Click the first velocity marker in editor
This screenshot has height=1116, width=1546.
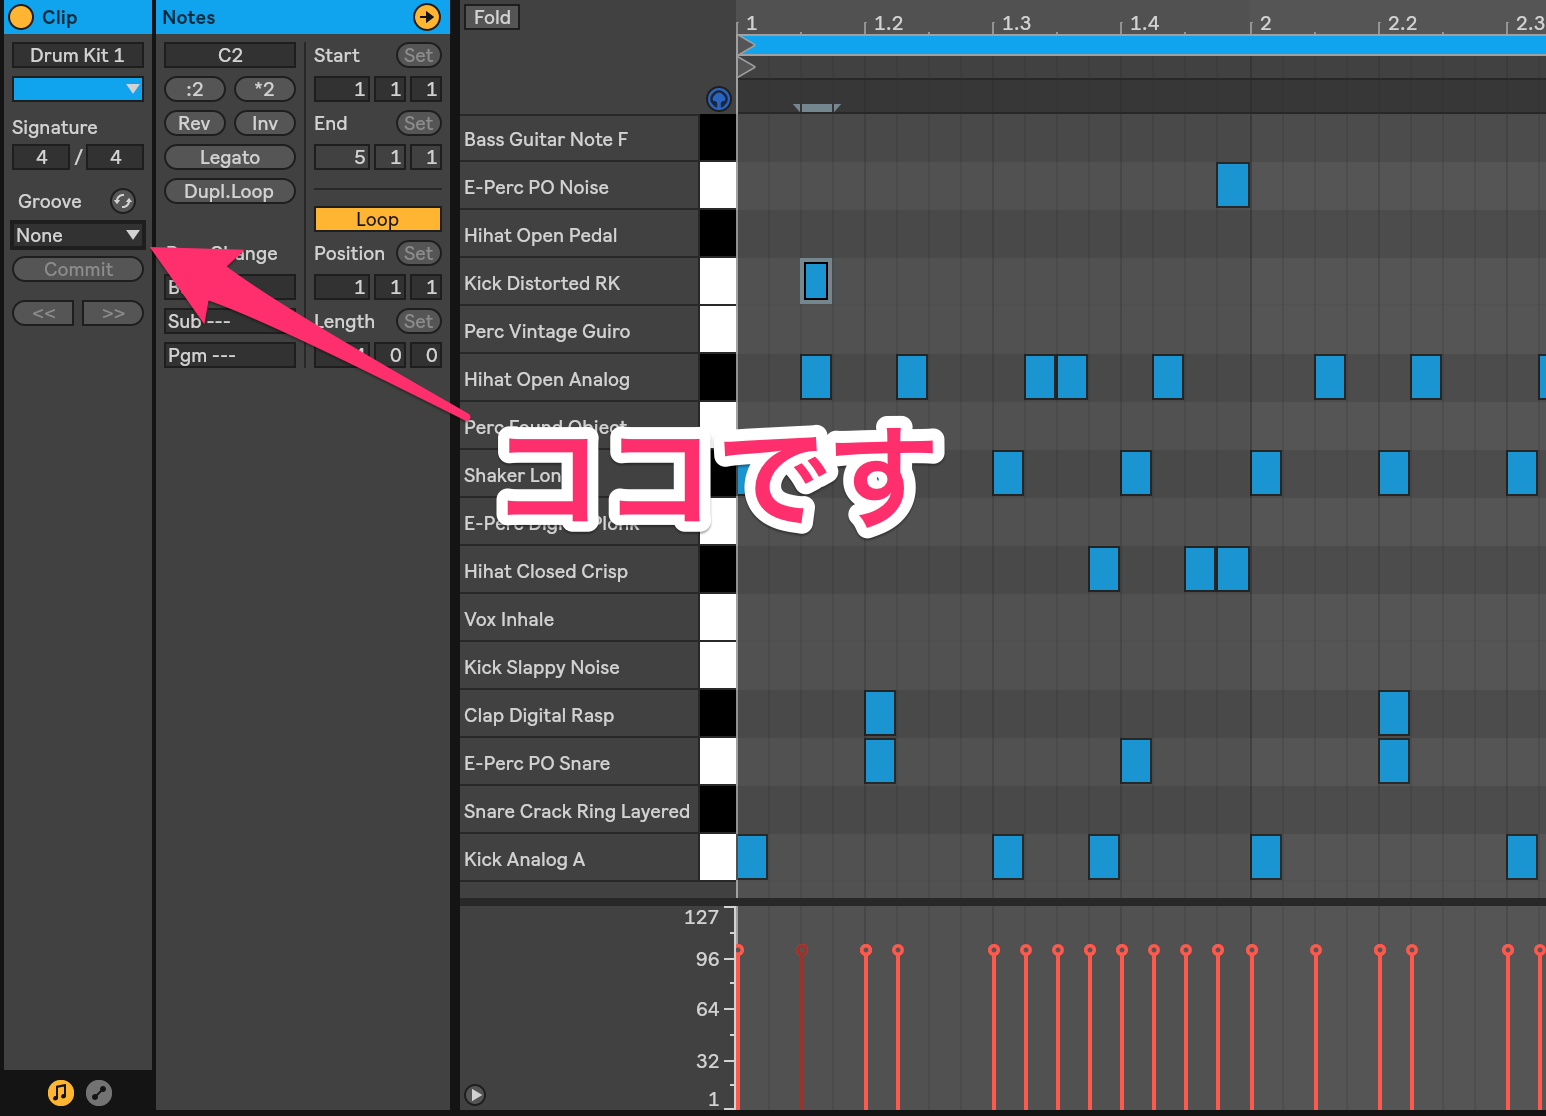(x=739, y=950)
